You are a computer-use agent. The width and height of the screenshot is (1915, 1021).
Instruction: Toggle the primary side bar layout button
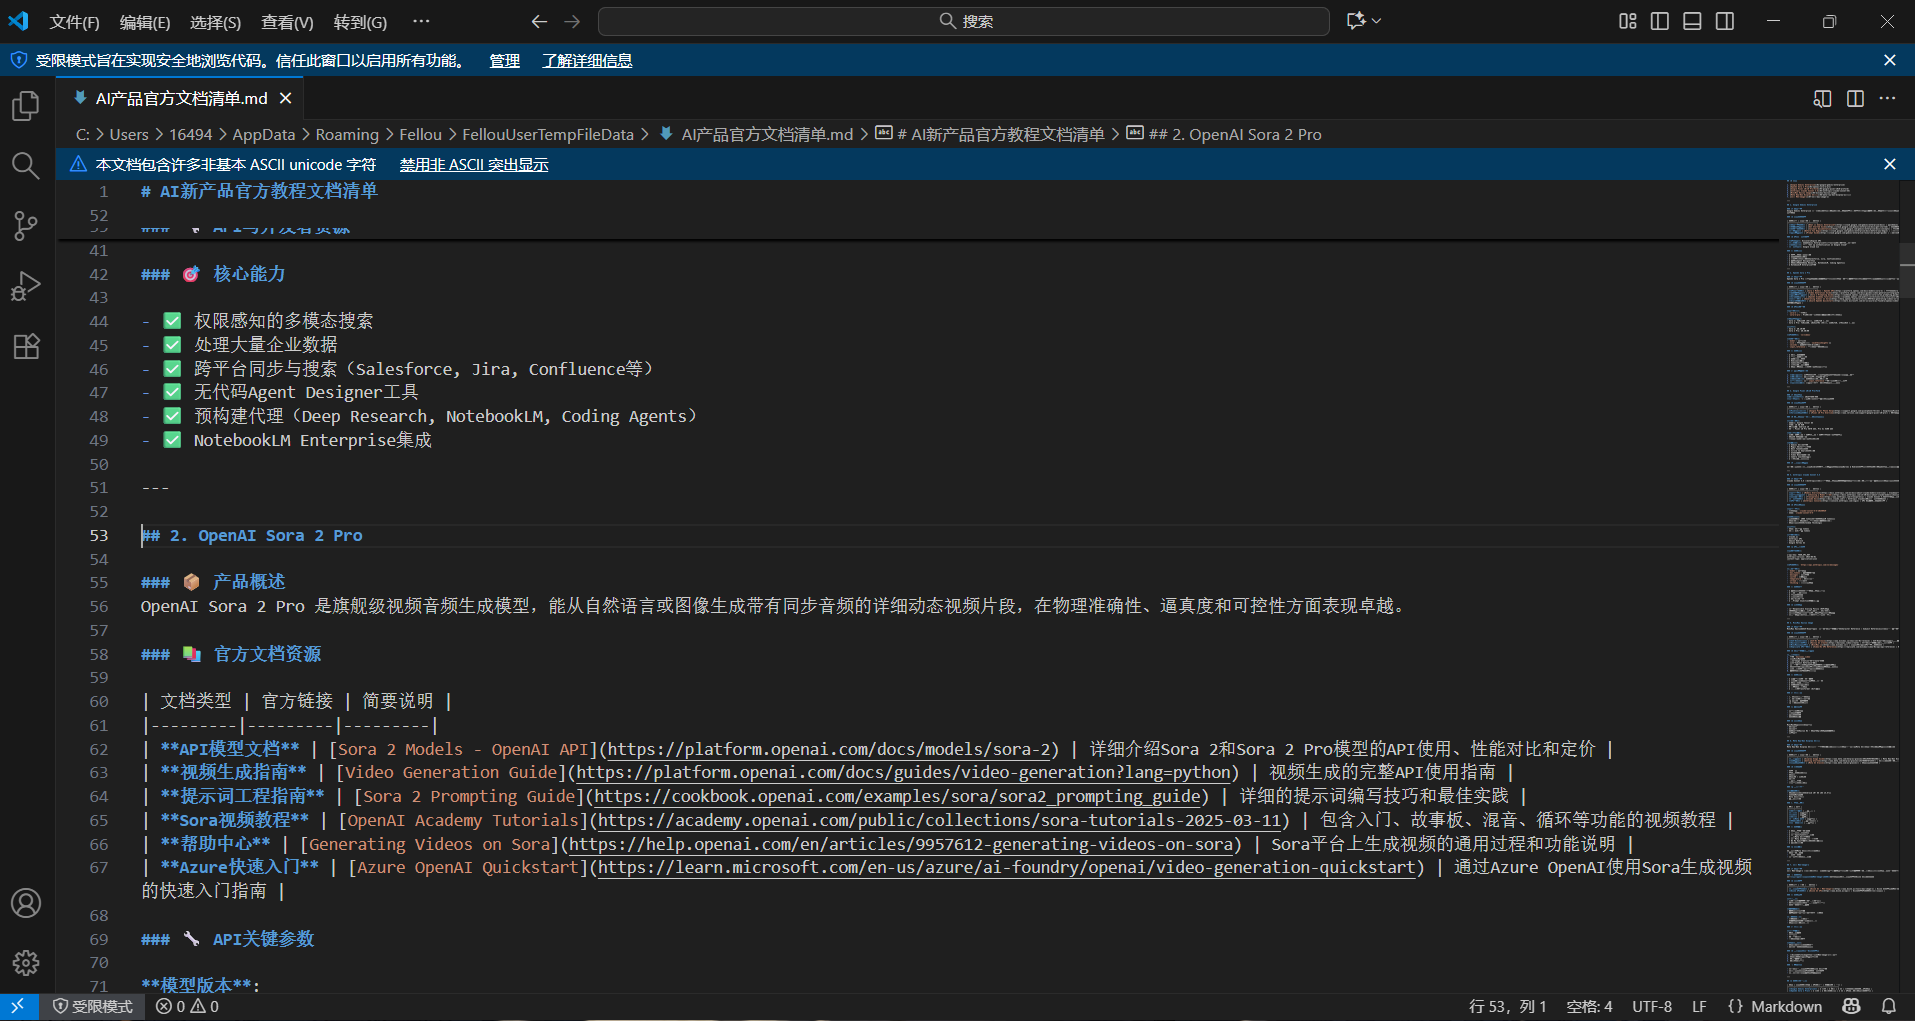point(1660,21)
